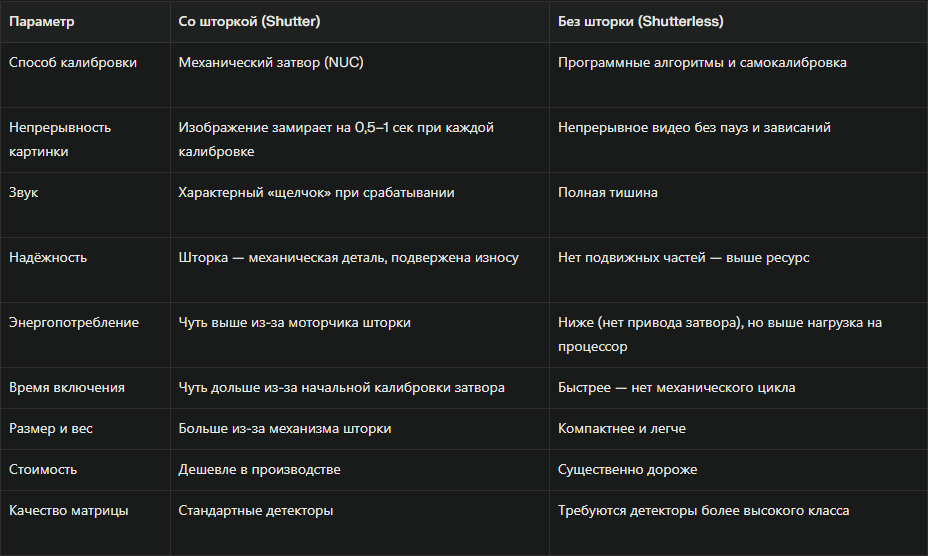Click 'Программные алгоритмы и самокалибровка' cell
The height and width of the screenshot is (556, 928).
pos(702,62)
